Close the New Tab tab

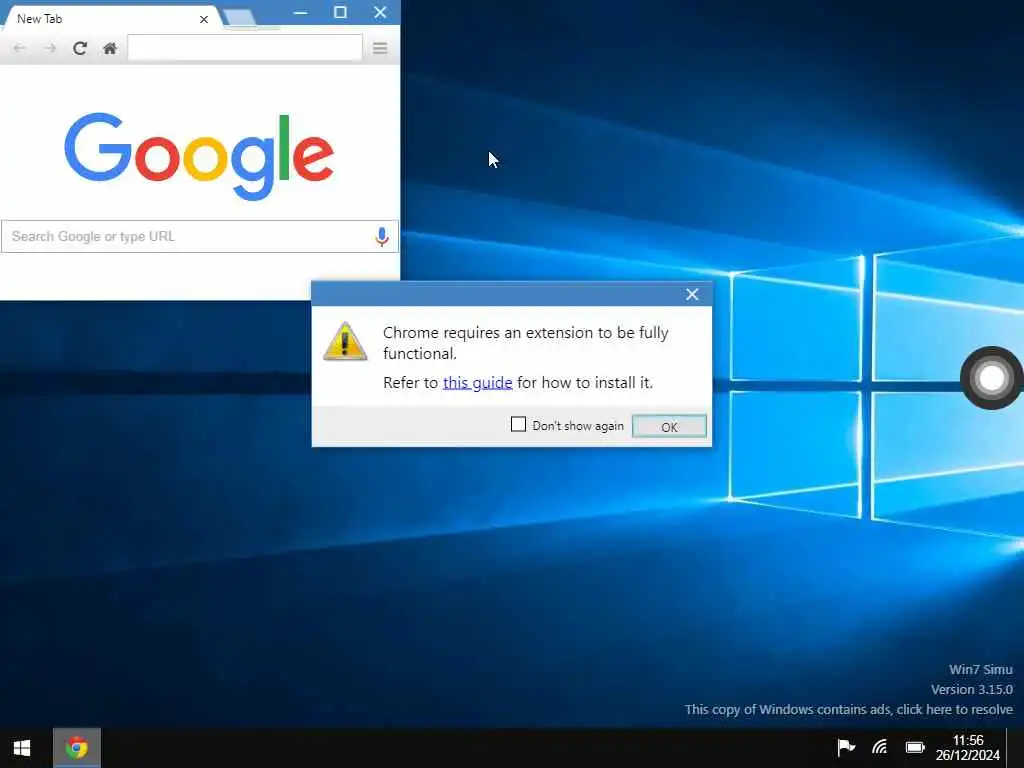pyautogui.click(x=204, y=20)
